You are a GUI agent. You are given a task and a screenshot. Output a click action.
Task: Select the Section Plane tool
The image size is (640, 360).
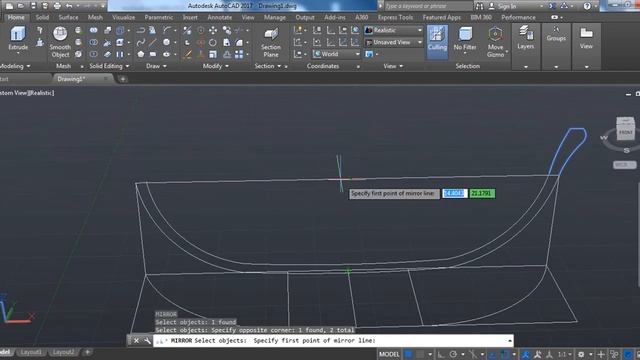coord(271,42)
